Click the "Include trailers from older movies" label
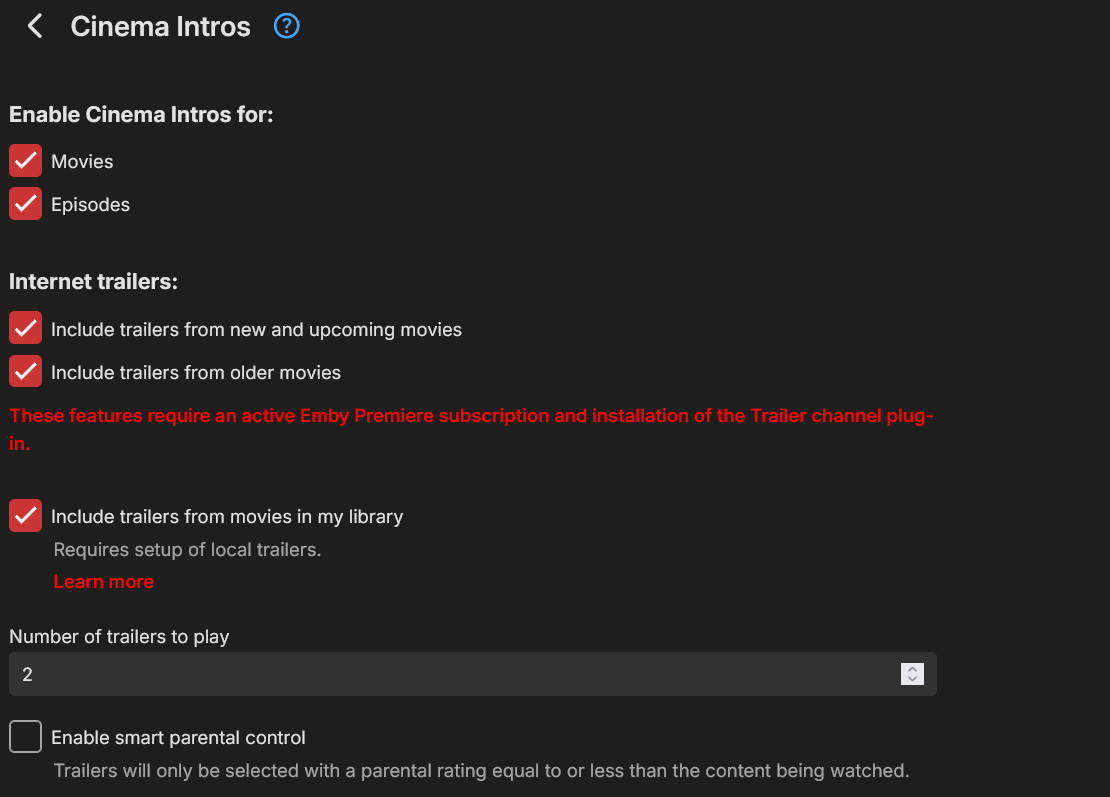 (196, 373)
